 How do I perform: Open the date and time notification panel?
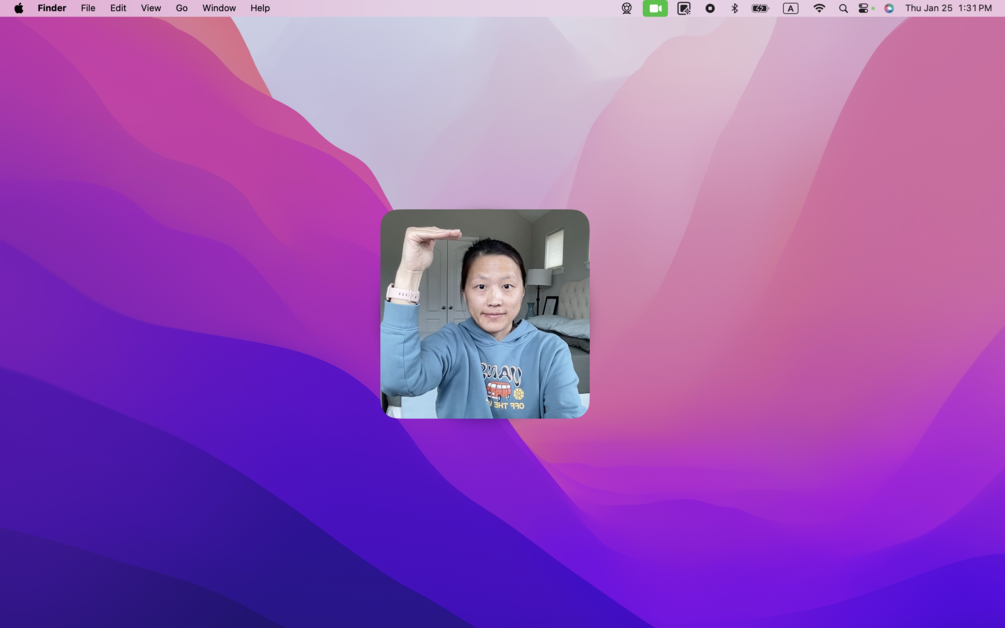tap(948, 8)
